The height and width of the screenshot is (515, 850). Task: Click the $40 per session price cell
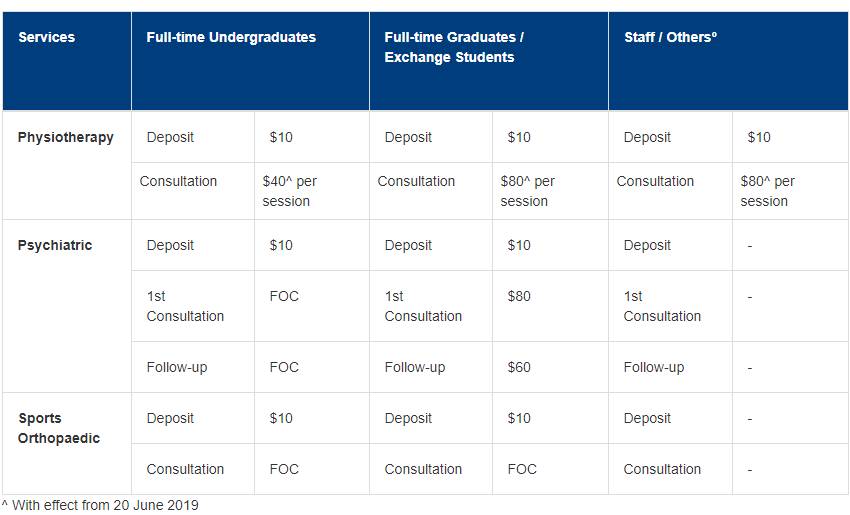(290, 191)
